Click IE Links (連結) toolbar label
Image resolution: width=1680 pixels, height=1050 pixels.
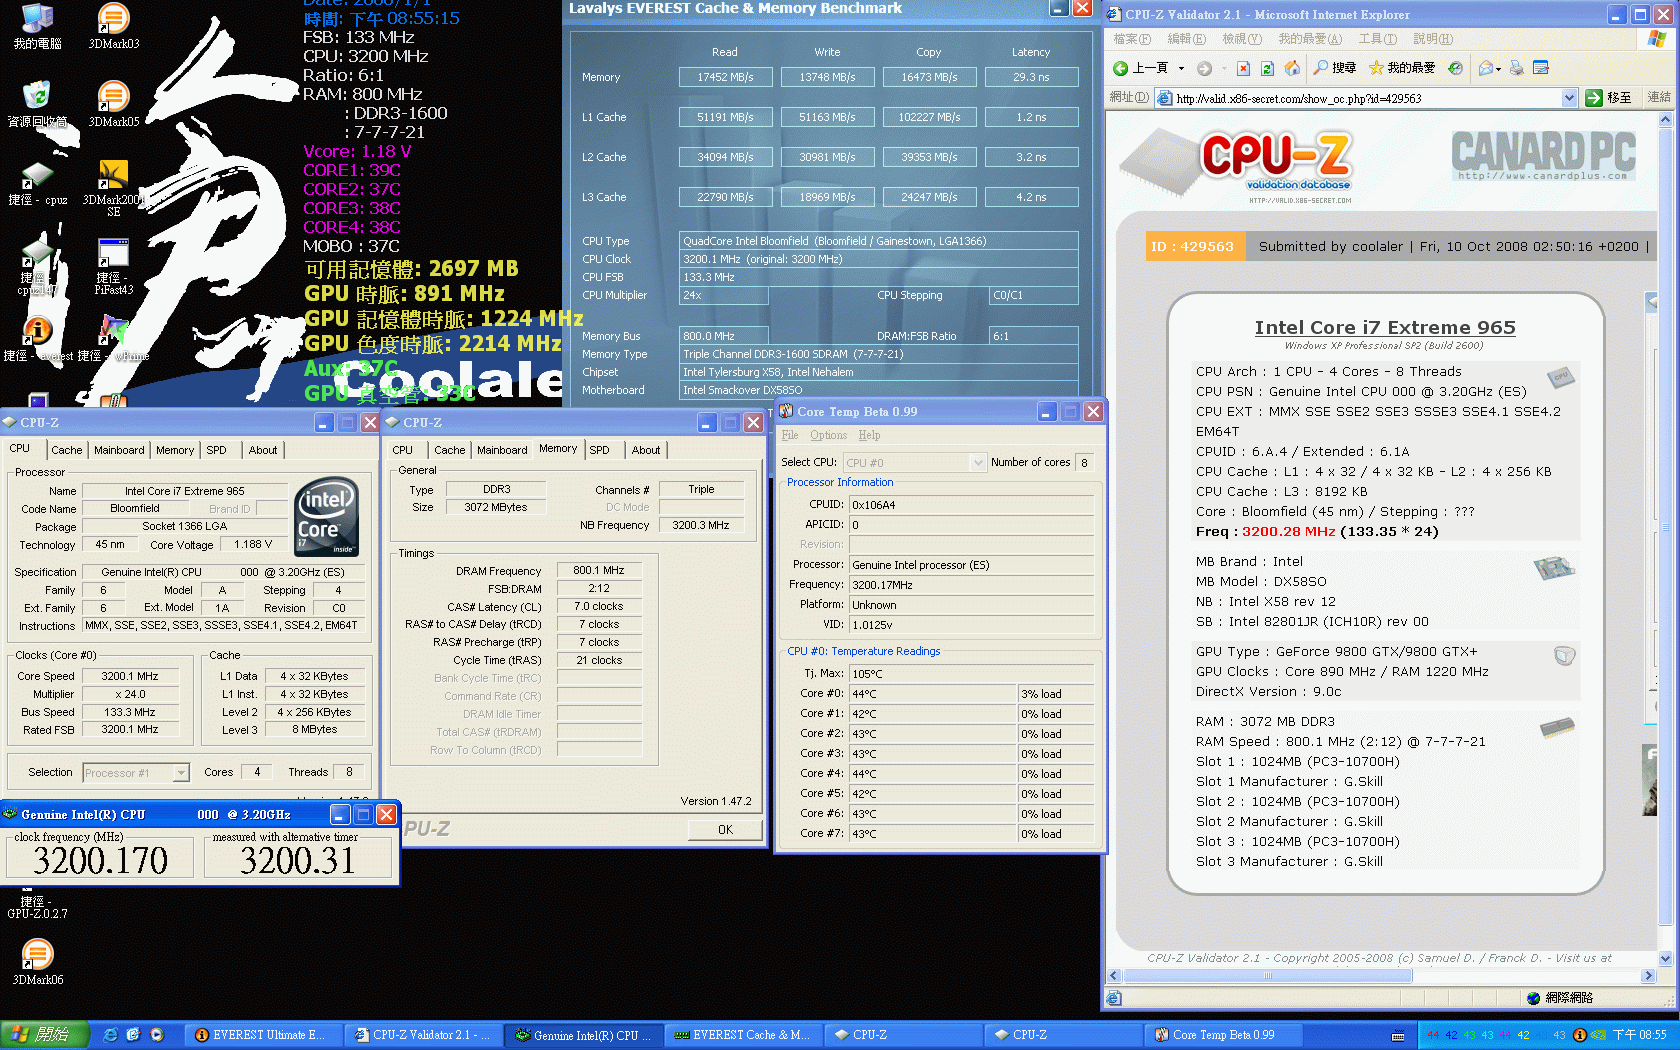click(x=1659, y=97)
